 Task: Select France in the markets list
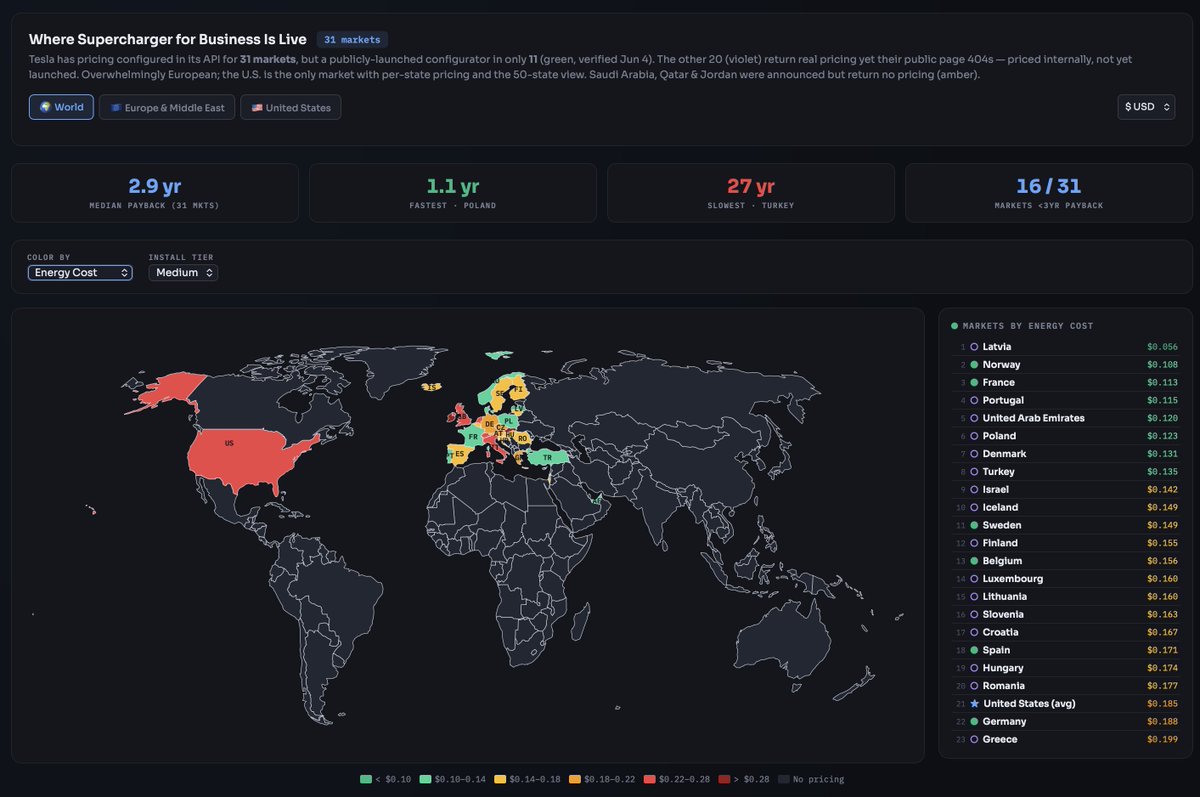click(x=1065, y=383)
